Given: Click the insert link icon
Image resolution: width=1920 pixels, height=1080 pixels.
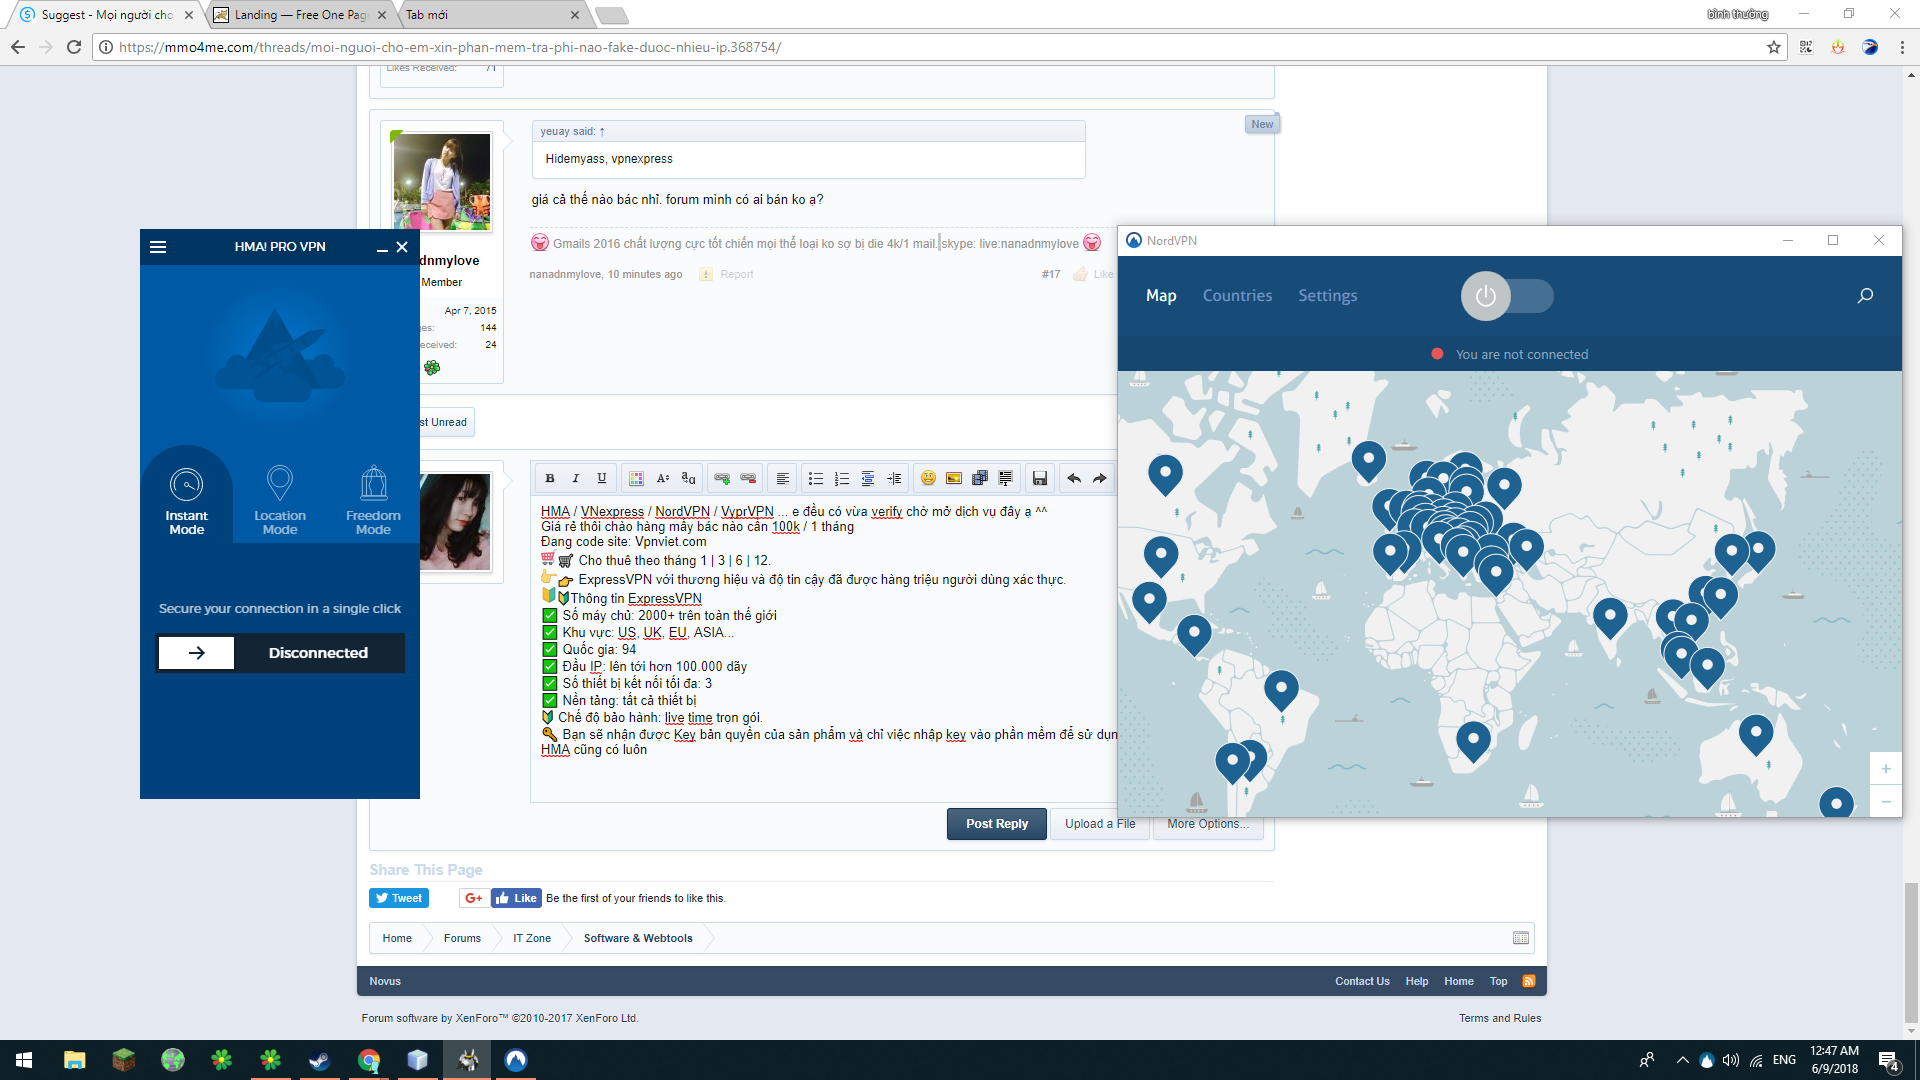Looking at the screenshot, I should 722,479.
